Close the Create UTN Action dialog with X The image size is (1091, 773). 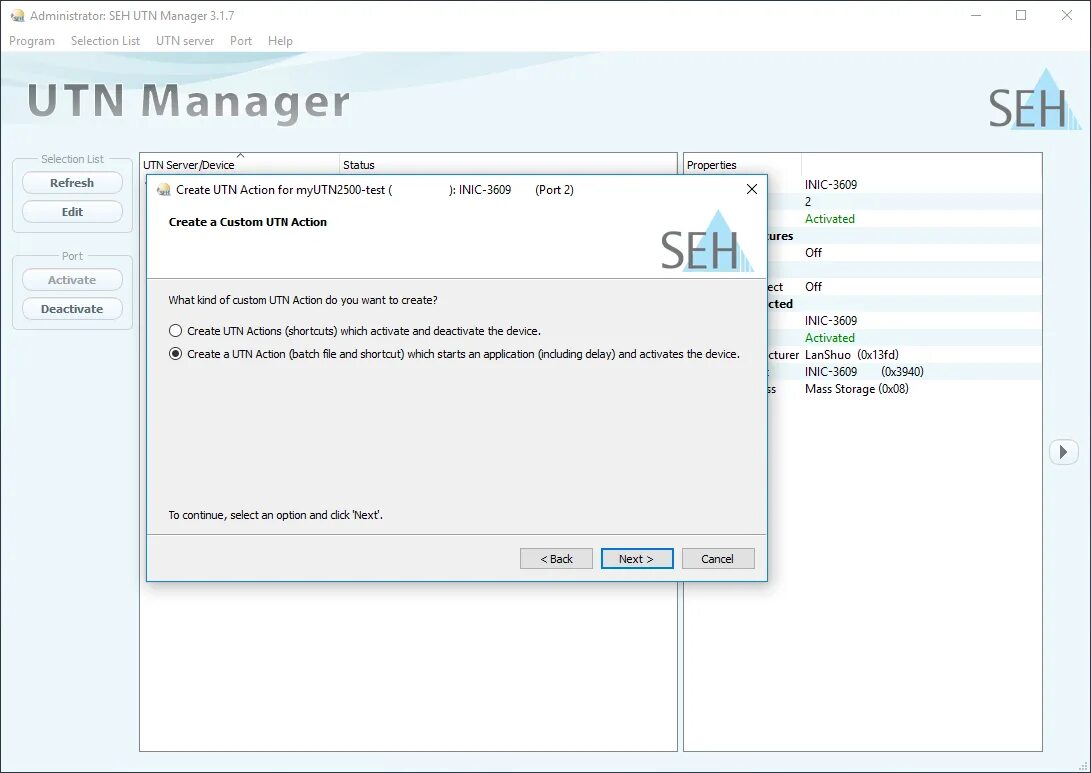(751, 189)
